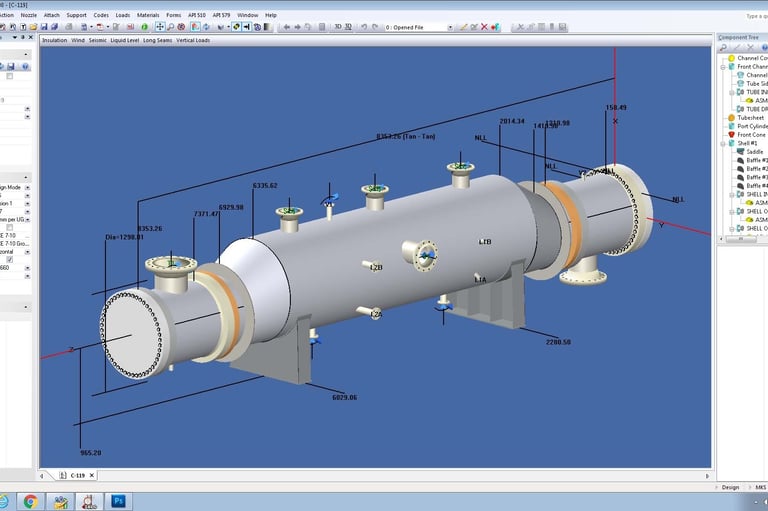Click the Long Seams button
Image resolution: width=768 pixels, height=511 pixels.
[157, 40]
